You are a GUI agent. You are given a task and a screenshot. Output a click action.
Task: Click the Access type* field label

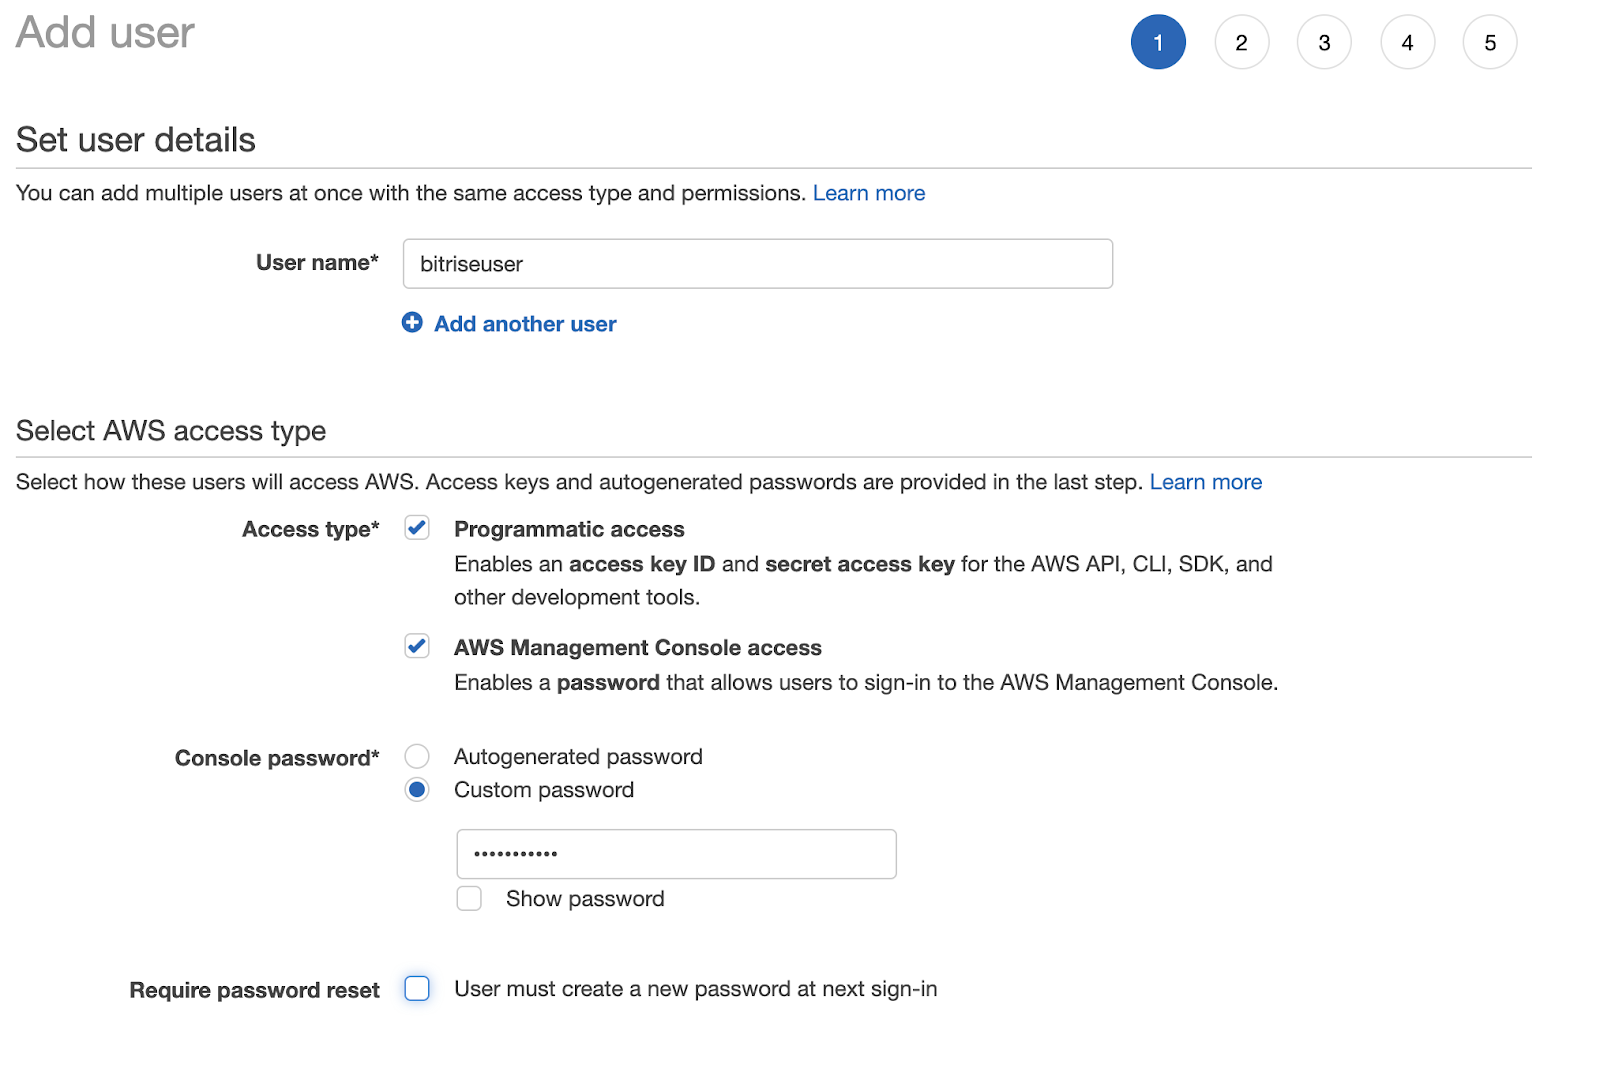(x=311, y=529)
